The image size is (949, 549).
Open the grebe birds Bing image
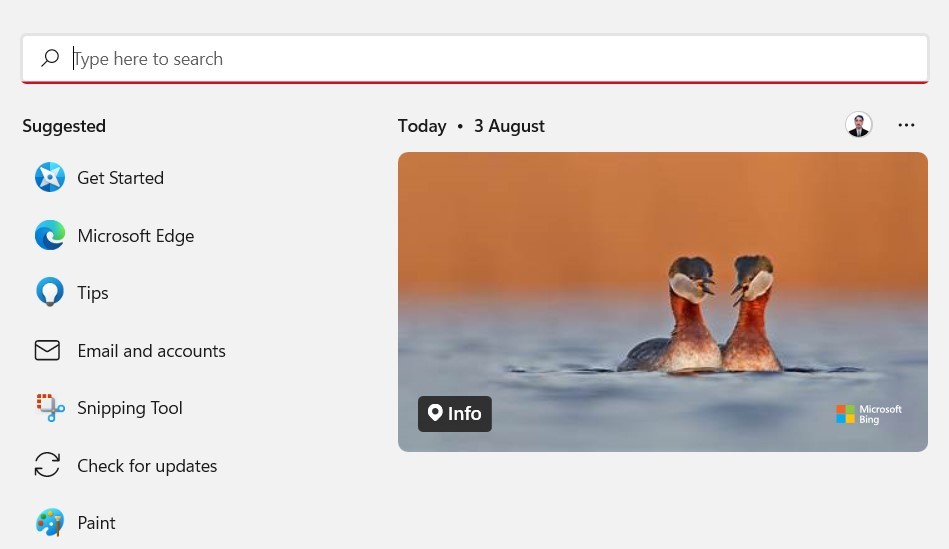pyautogui.click(x=663, y=301)
